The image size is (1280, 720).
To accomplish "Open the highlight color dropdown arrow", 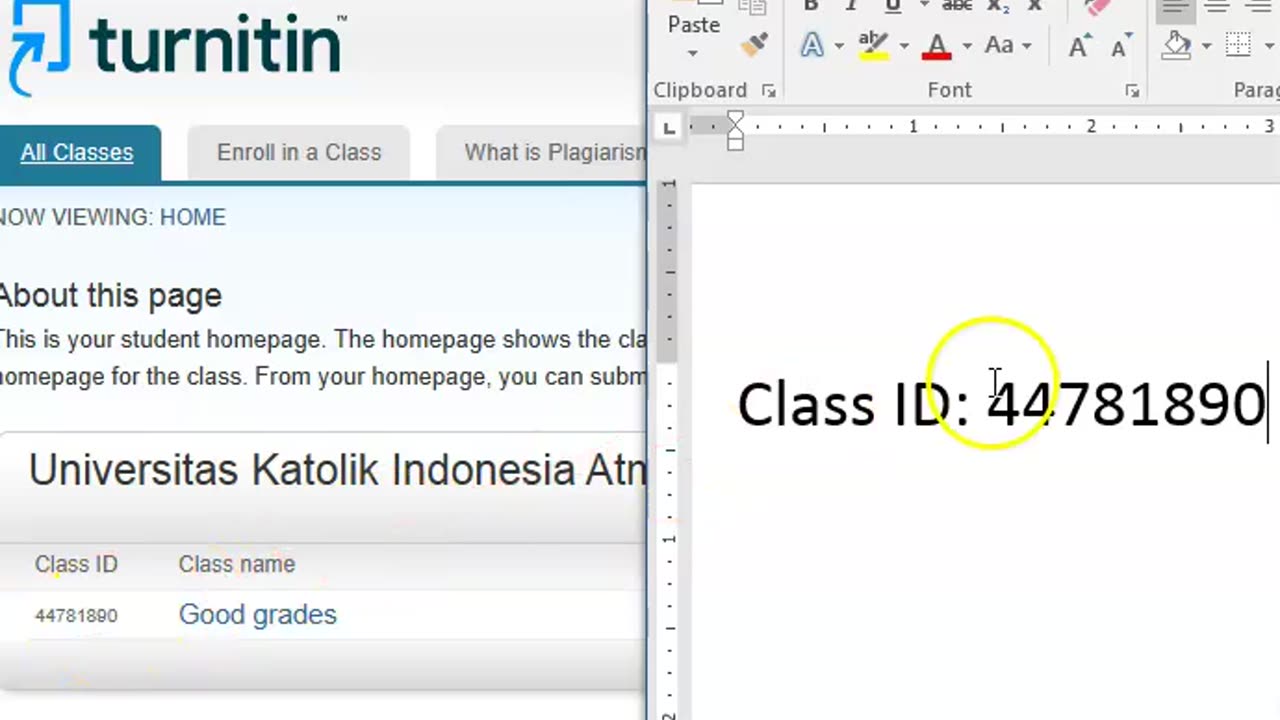I will point(904,46).
